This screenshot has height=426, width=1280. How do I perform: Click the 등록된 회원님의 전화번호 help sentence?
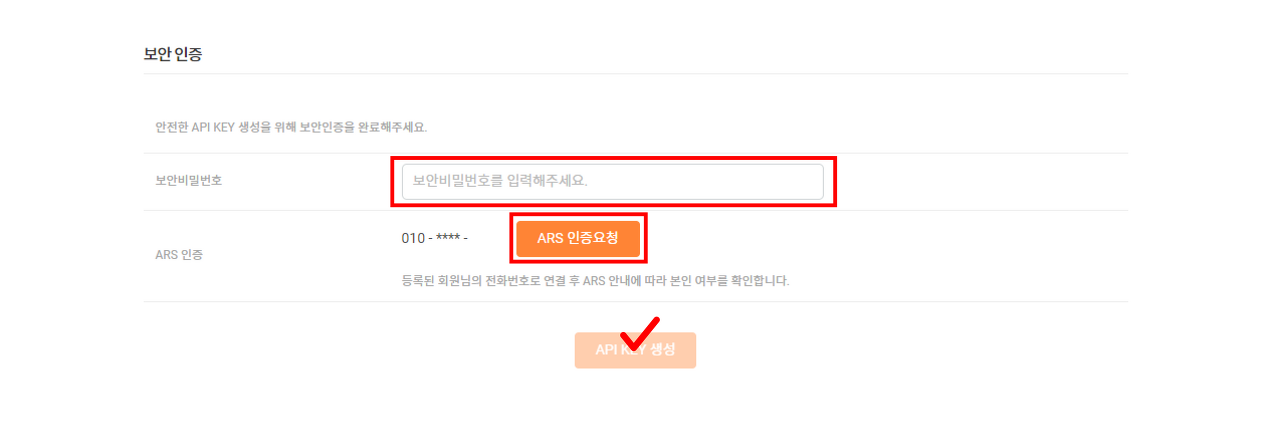[595, 281]
